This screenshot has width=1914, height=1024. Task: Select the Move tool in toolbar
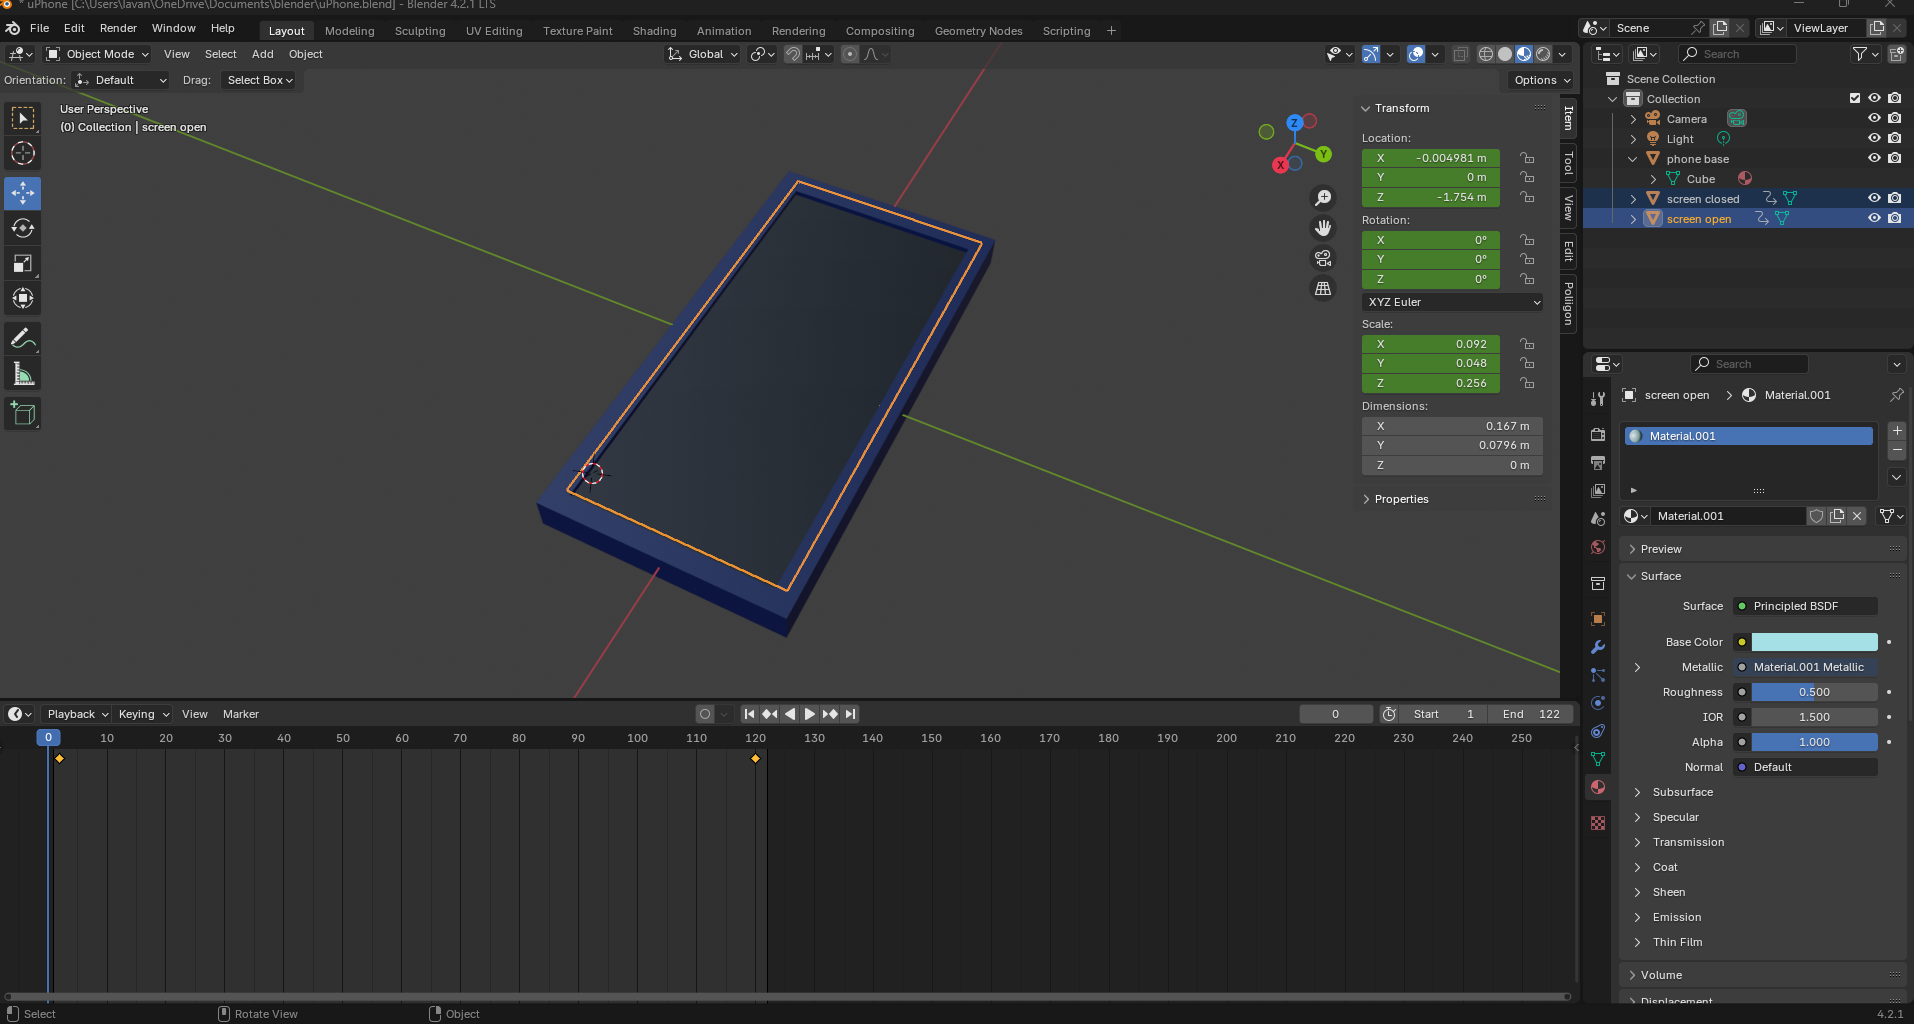[x=23, y=192]
